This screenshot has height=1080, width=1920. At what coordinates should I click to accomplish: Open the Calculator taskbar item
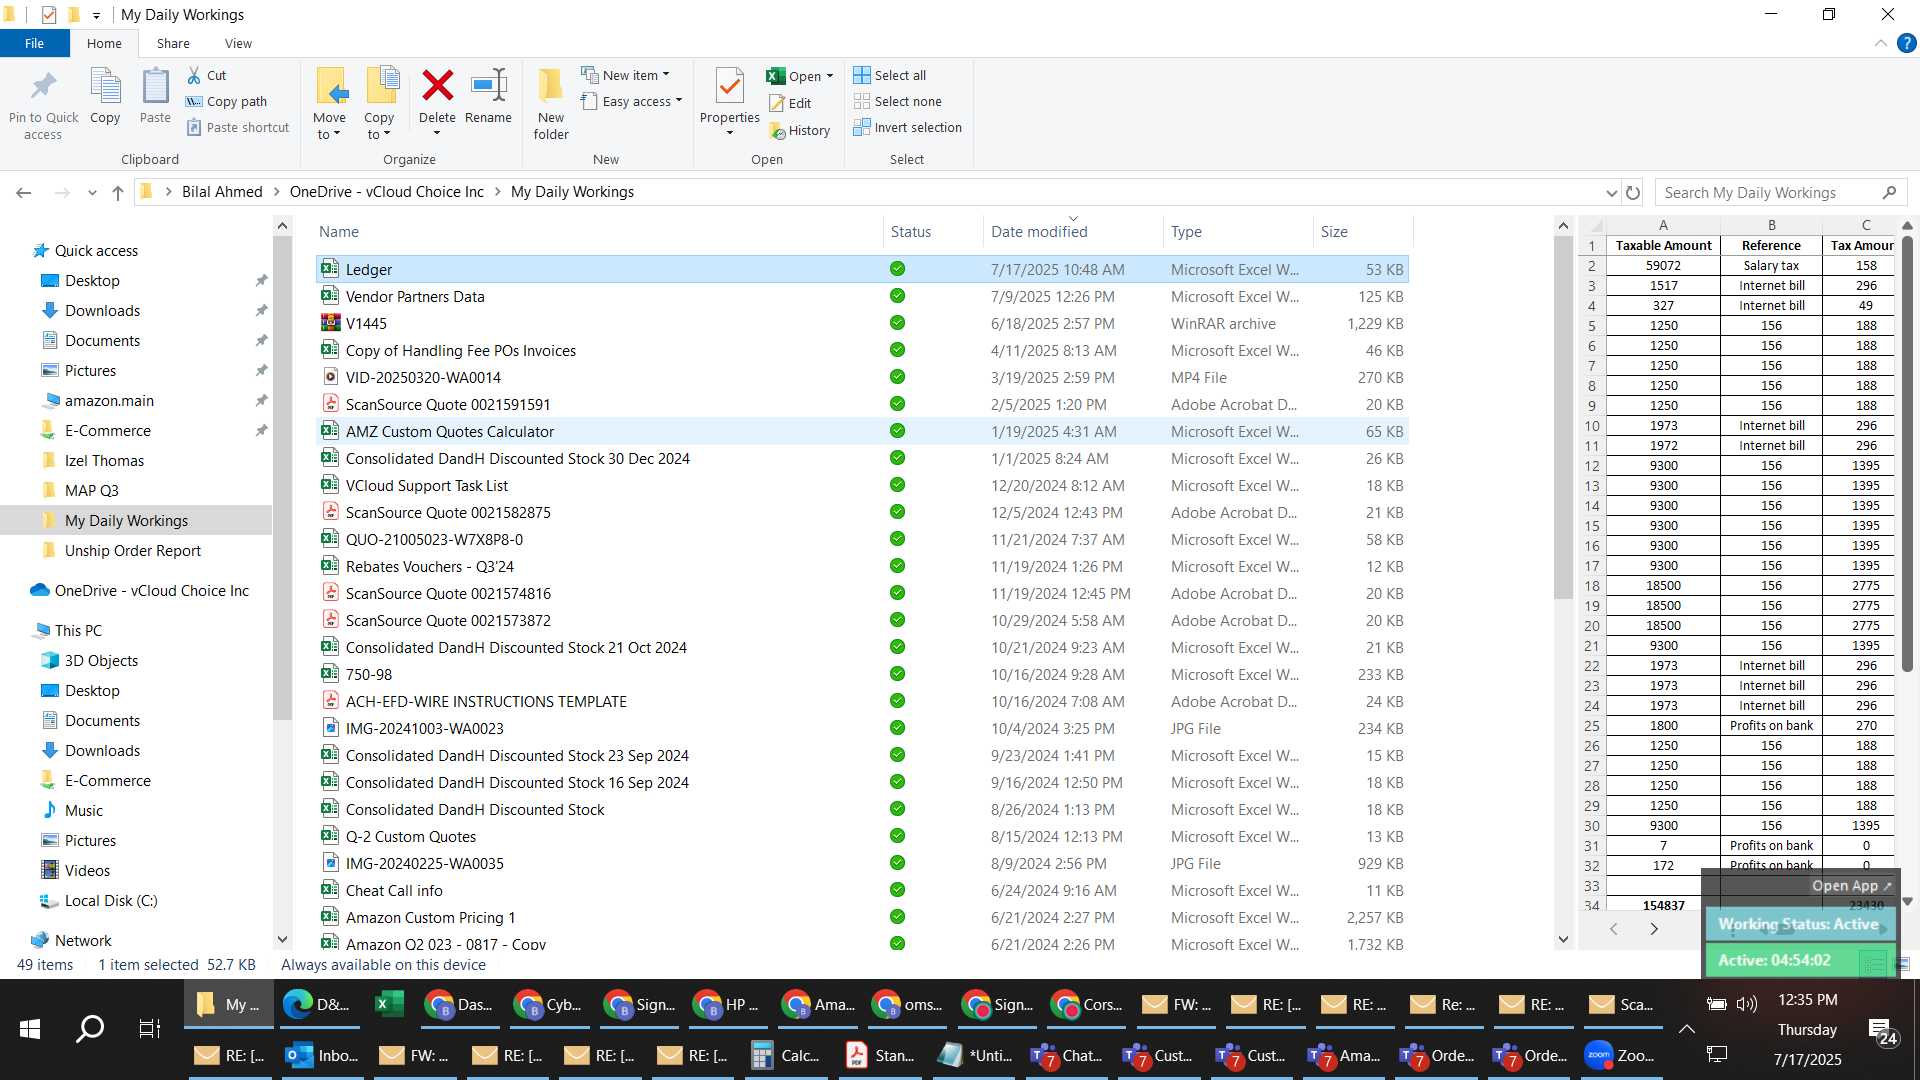[786, 1055]
